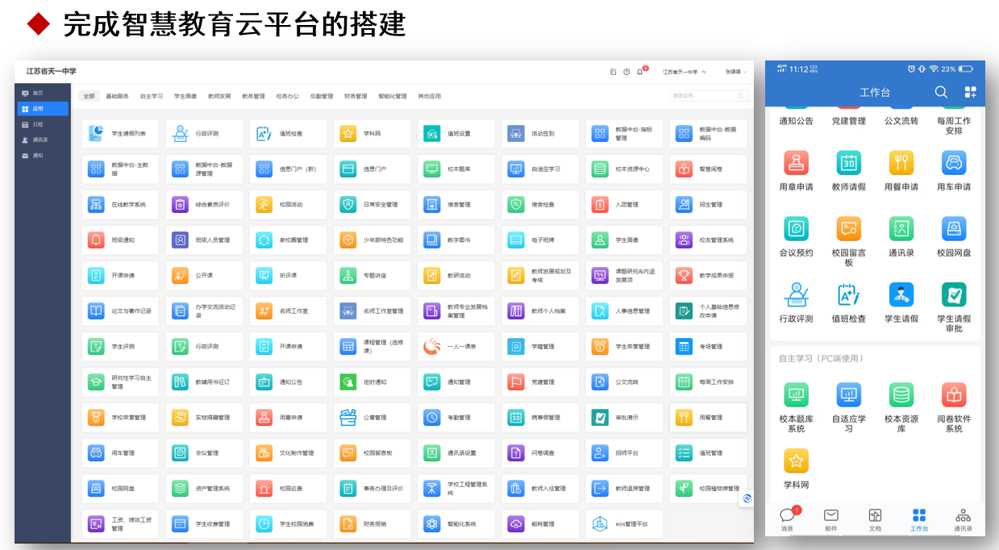Screen dimensions: 999x550
Task: Tap 文档 tab in phone bottom bar
Action: point(875,519)
